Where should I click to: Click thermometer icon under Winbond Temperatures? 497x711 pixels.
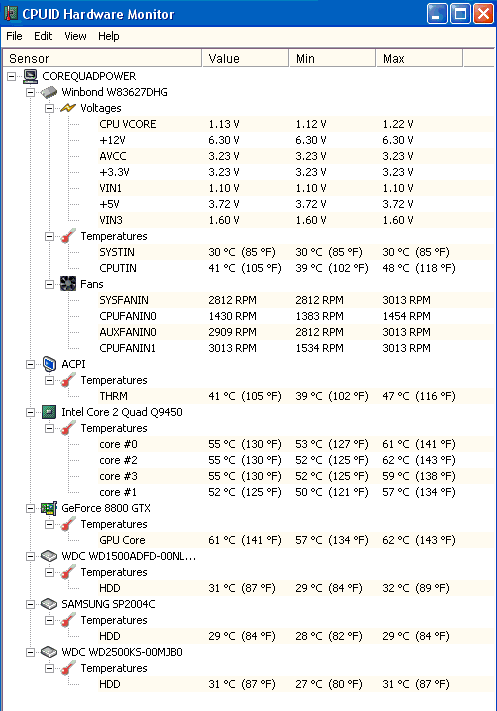(68, 236)
